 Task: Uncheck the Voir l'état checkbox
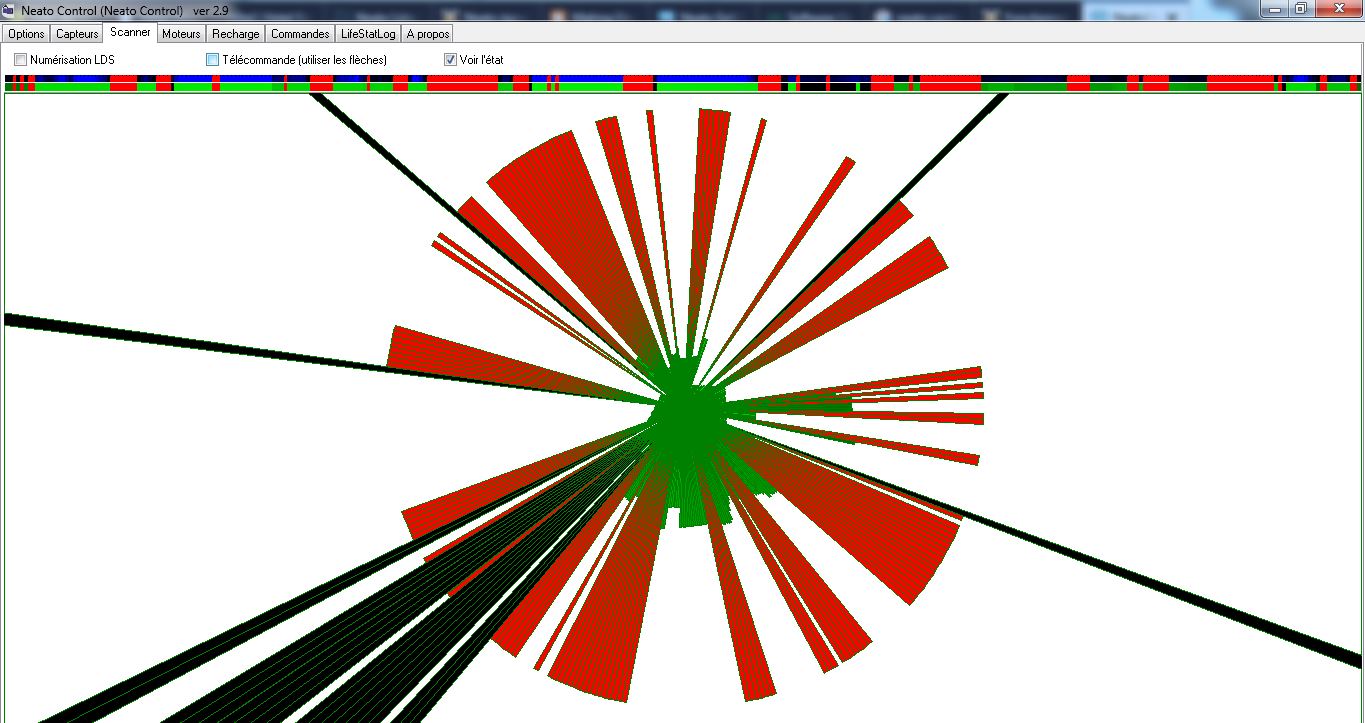[x=450, y=60]
